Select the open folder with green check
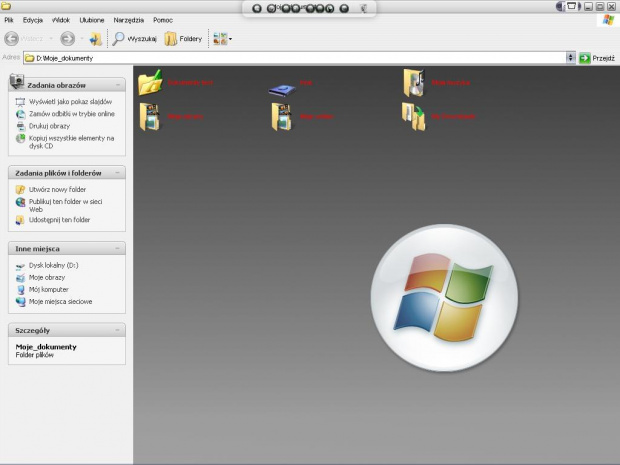Viewport: 620px width, 465px height. (x=150, y=82)
